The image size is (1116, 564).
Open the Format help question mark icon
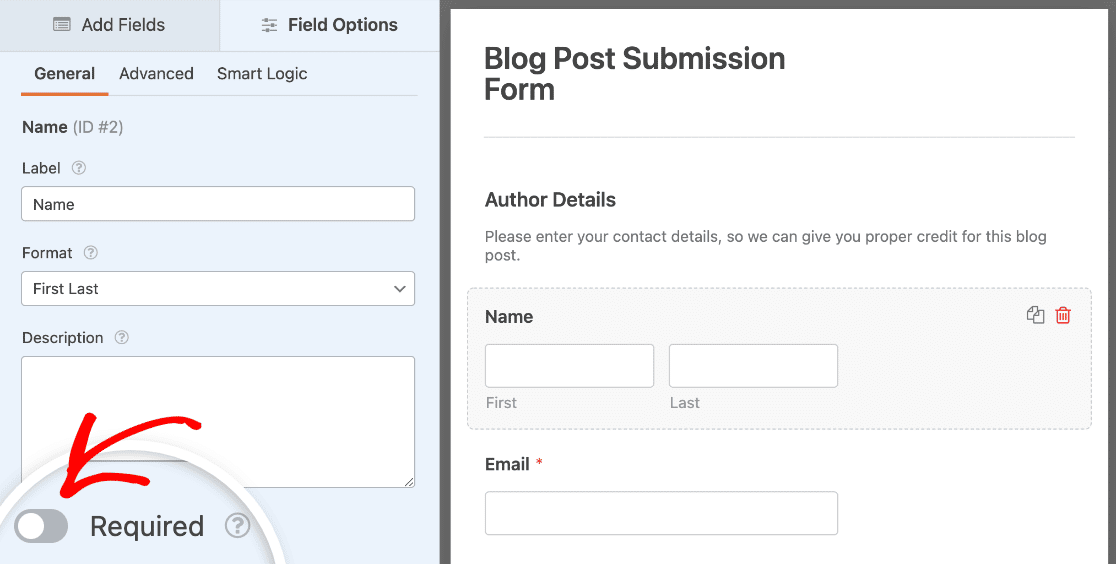pyautogui.click(x=90, y=253)
